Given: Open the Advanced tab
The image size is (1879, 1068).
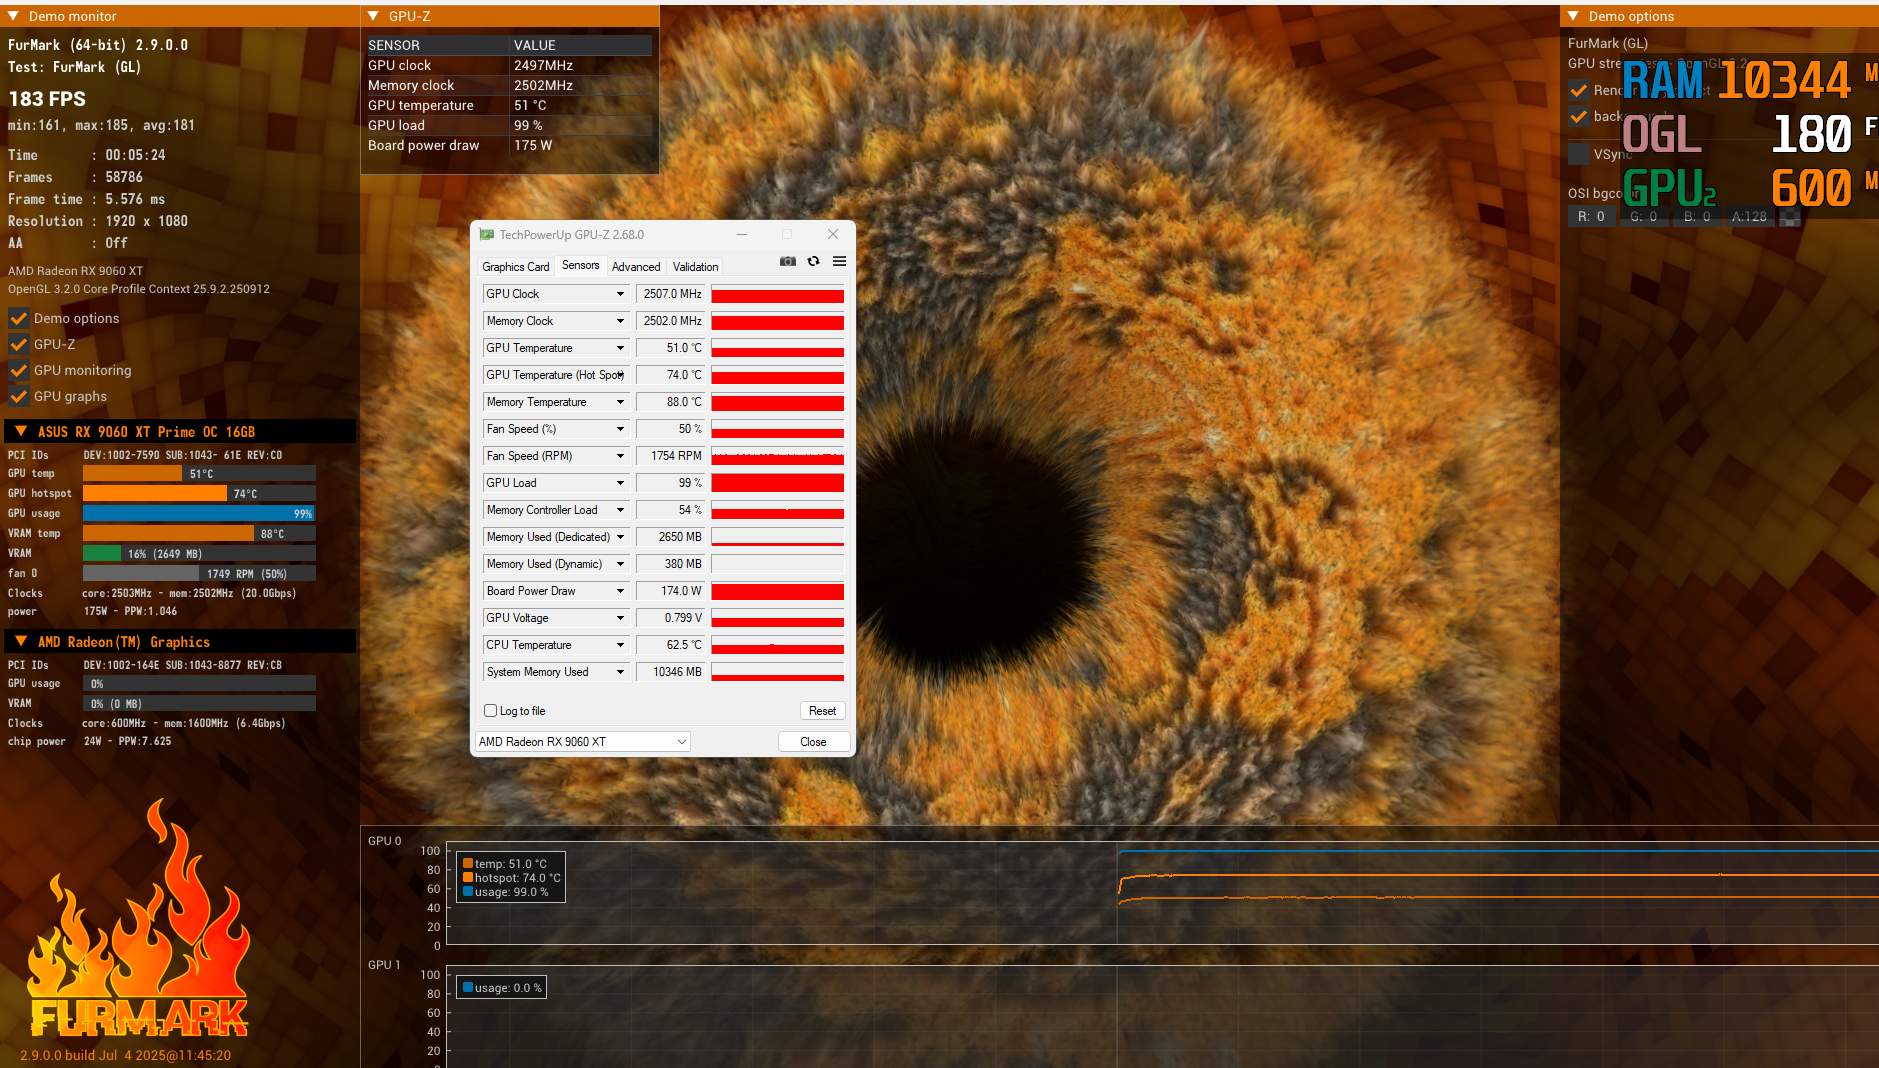Looking at the screenshot, I should pos(636,267).
